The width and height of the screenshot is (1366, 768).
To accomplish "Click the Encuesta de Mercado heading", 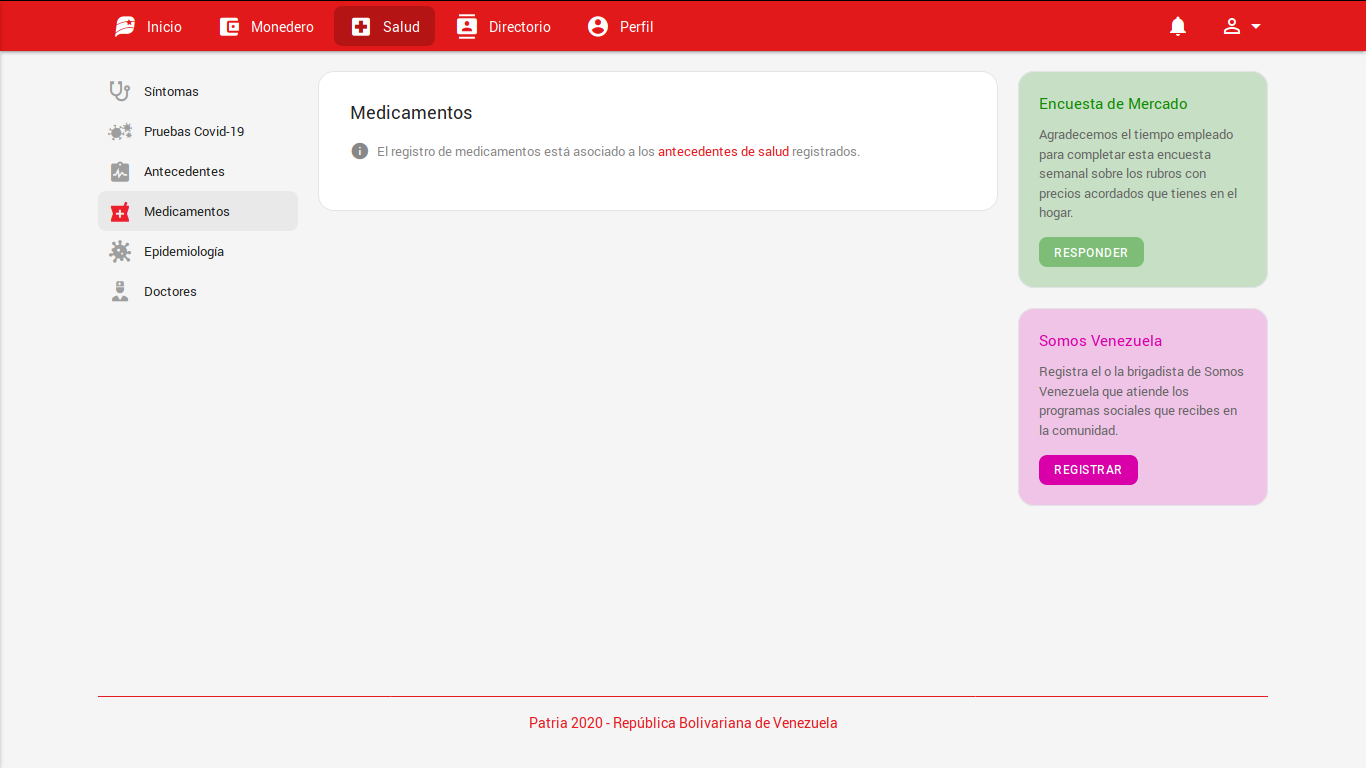I will pyautogui.click(x=1113, y=104).
